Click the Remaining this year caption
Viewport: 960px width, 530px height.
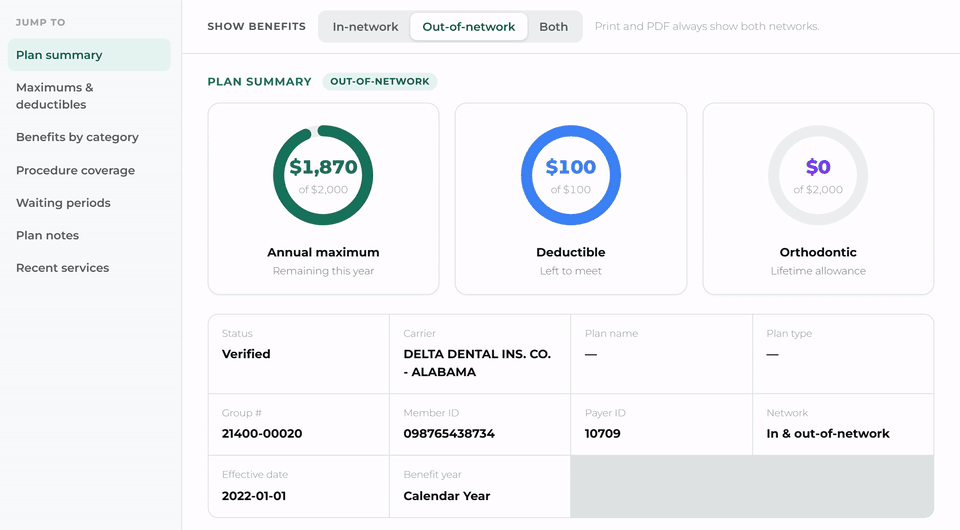pyautogui.click(x=323, y=271)
